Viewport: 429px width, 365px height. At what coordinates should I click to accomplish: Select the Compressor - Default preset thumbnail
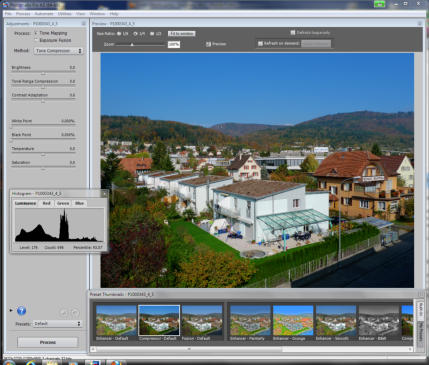pos(159,320)
